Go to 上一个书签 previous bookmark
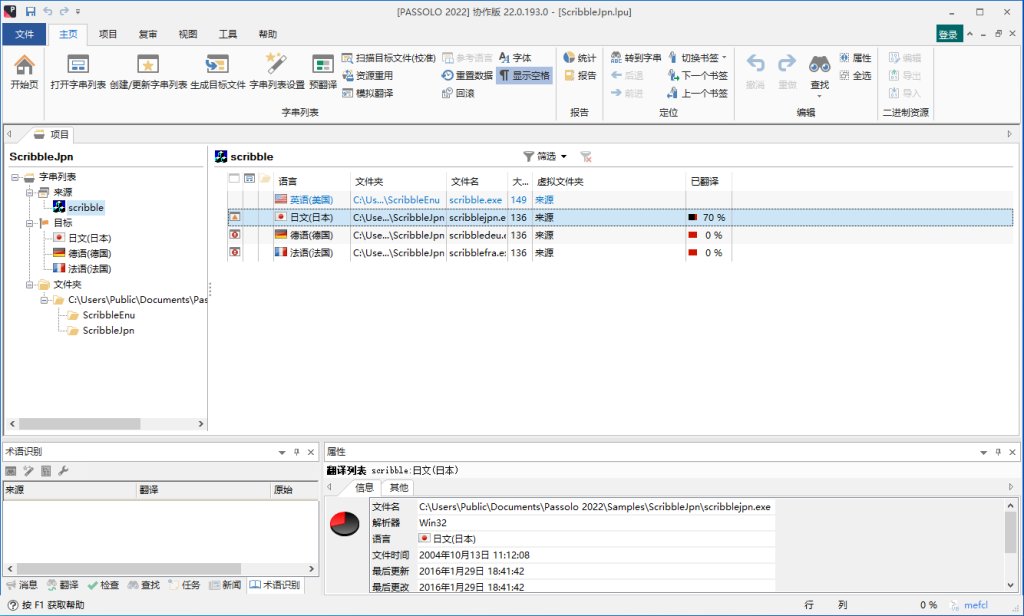This screenshot has width=1024, height=616. (697, 93)
